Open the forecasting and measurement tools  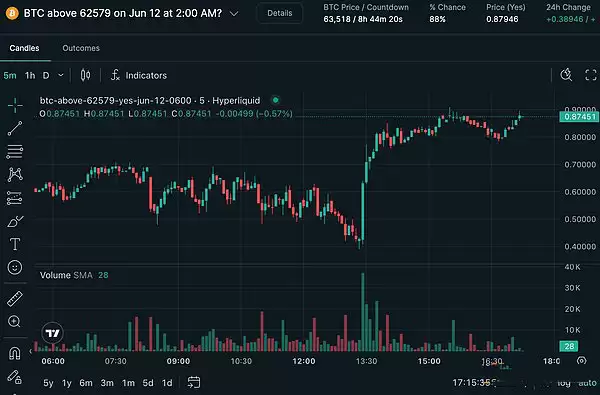tap(15, 198)
